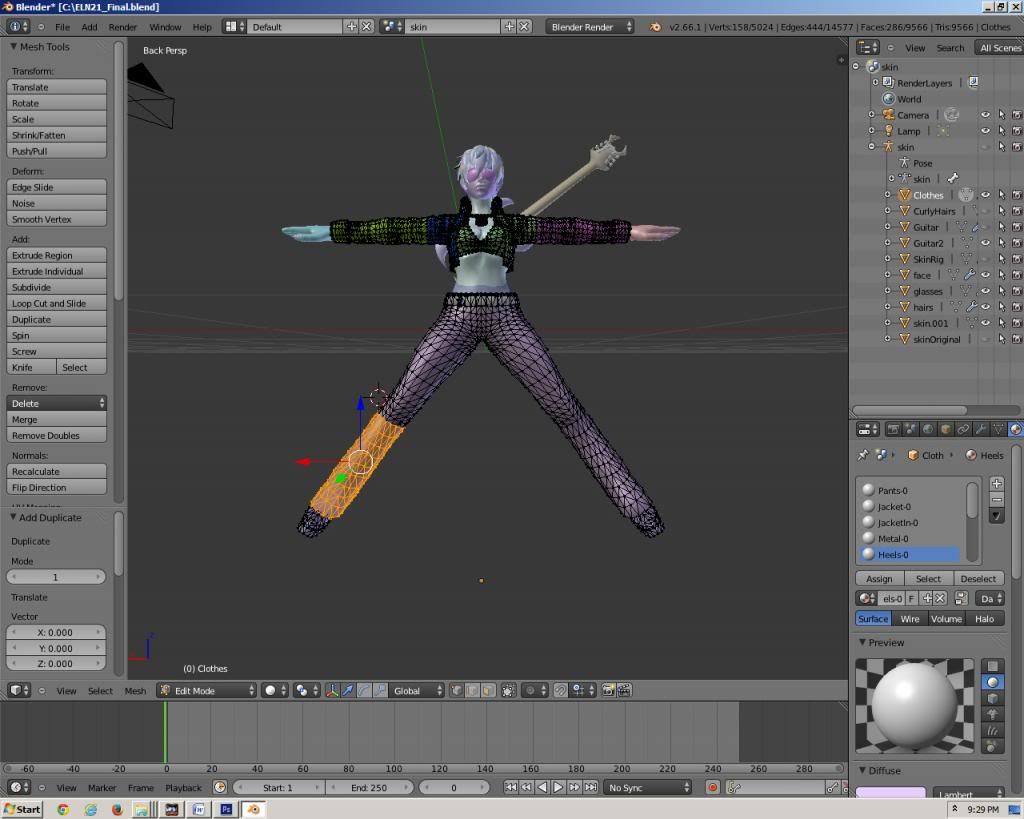Screen dimensions: 1024x819
Task: Click the Diffuse color swatch
Action: pyautogui.click(x=890, y=793)
